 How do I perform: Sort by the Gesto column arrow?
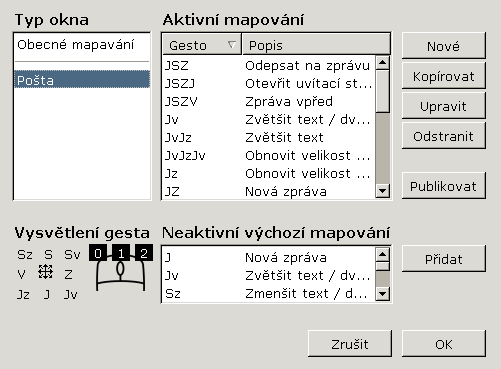click(x=232, y=44)
